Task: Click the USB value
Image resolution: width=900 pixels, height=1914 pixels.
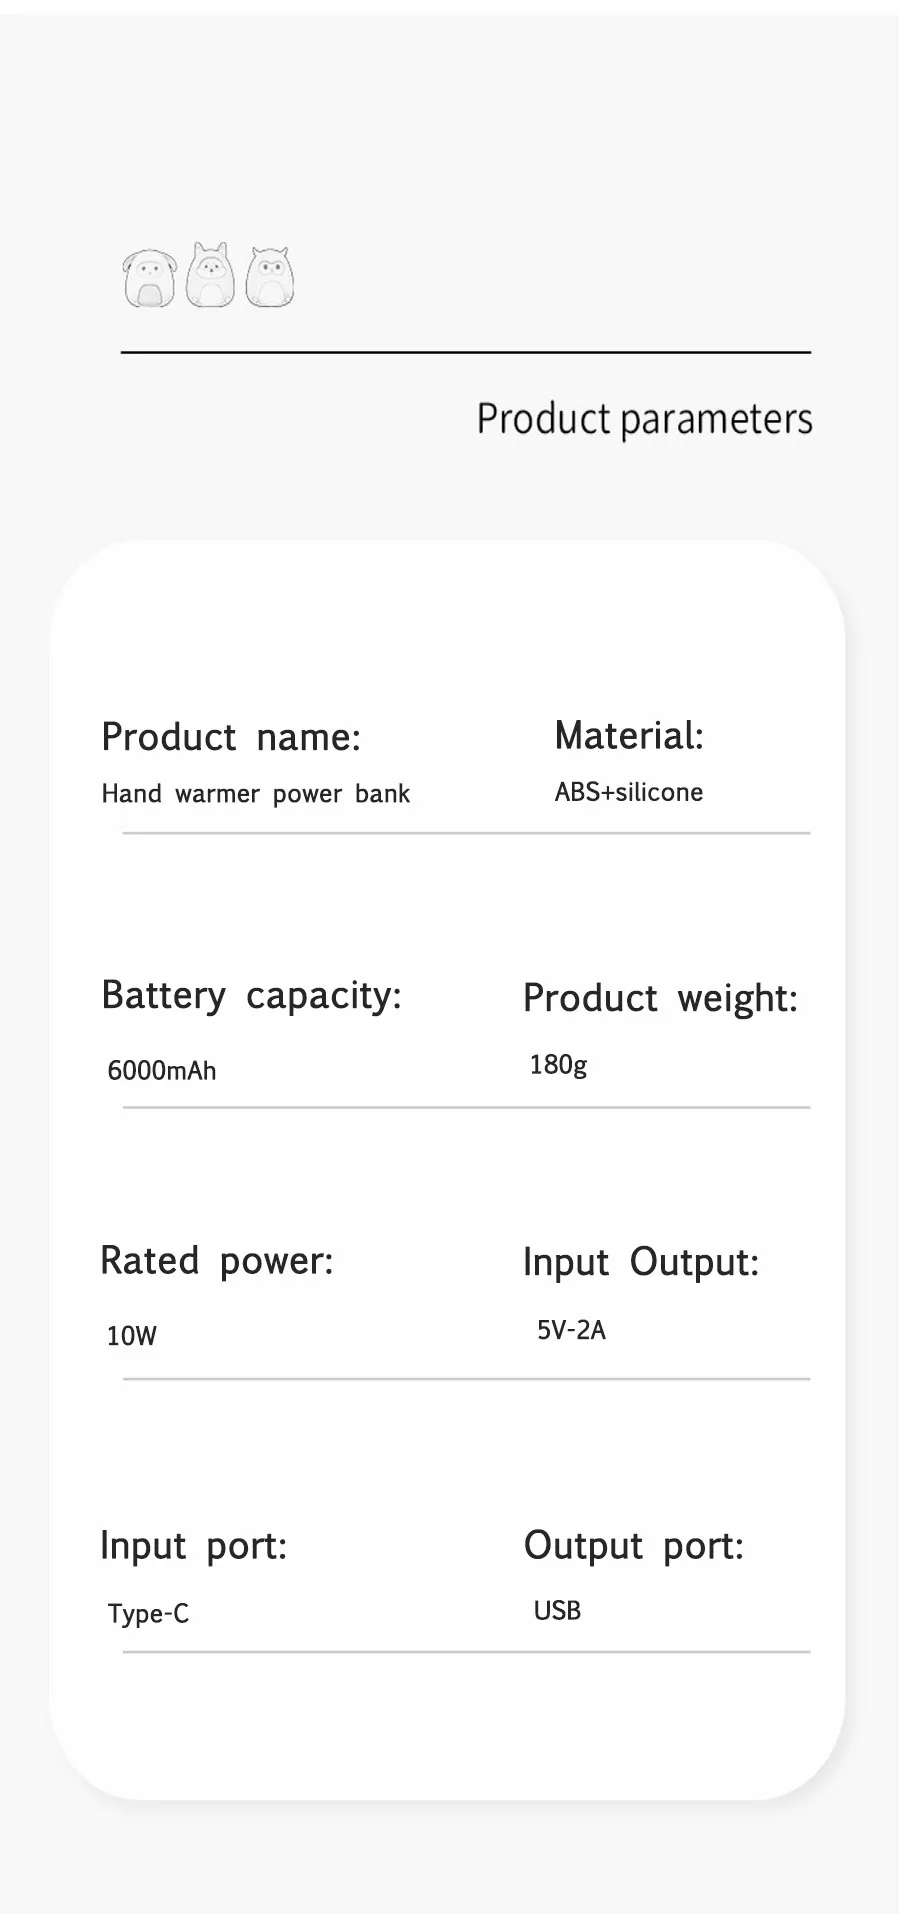Action: [x=557, y=1611]
